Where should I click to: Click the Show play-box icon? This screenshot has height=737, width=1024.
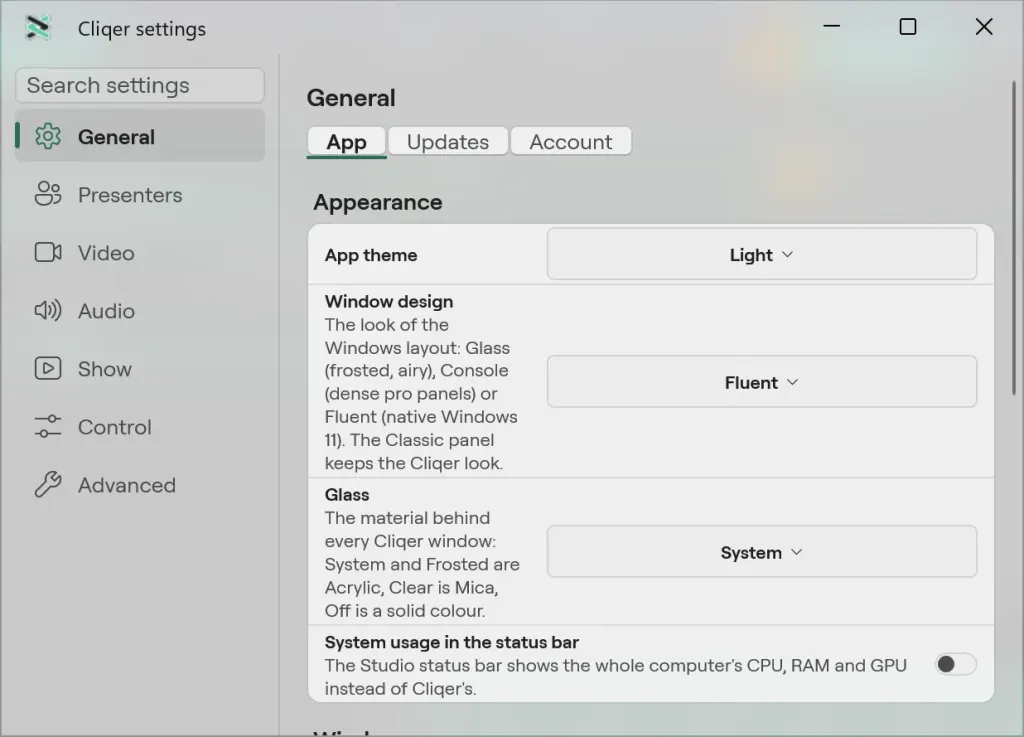48,368
